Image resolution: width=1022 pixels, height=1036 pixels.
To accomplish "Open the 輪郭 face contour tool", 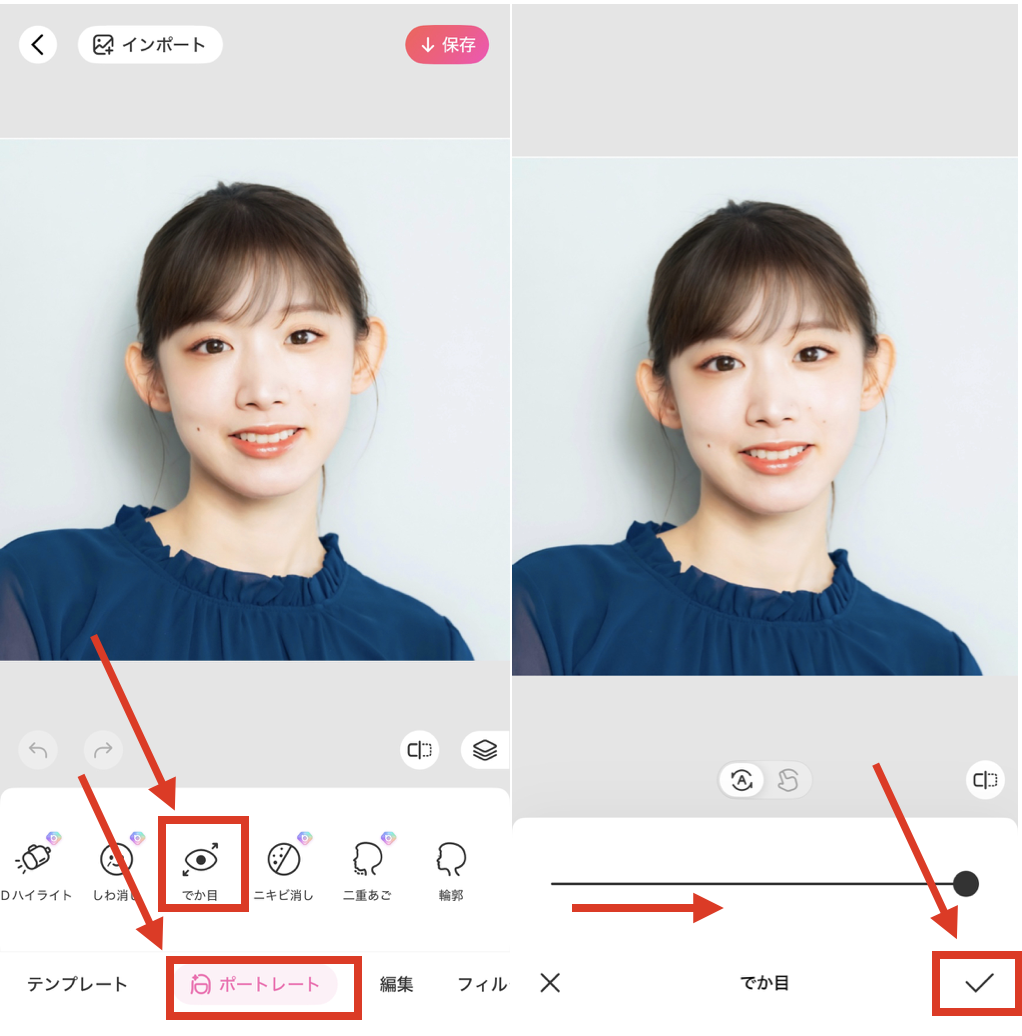I will [x=451, y=862].
